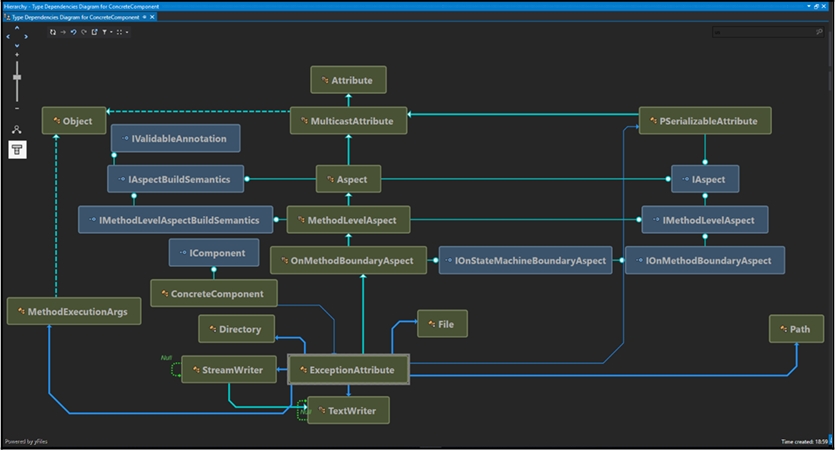Screen dimensions: 836x451
Task: Click the zoom out minus icon
Action: tap(16, 108)
